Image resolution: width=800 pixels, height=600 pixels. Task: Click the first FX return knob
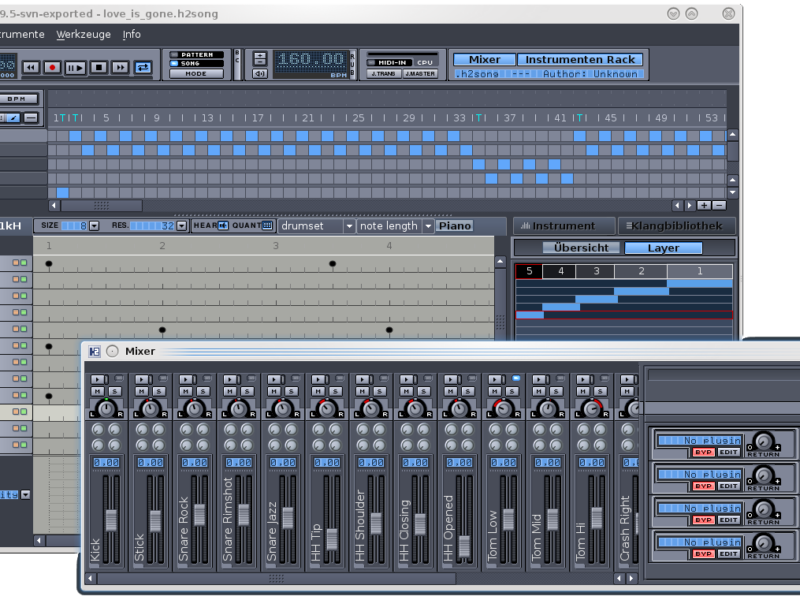[x=764, y=441]
